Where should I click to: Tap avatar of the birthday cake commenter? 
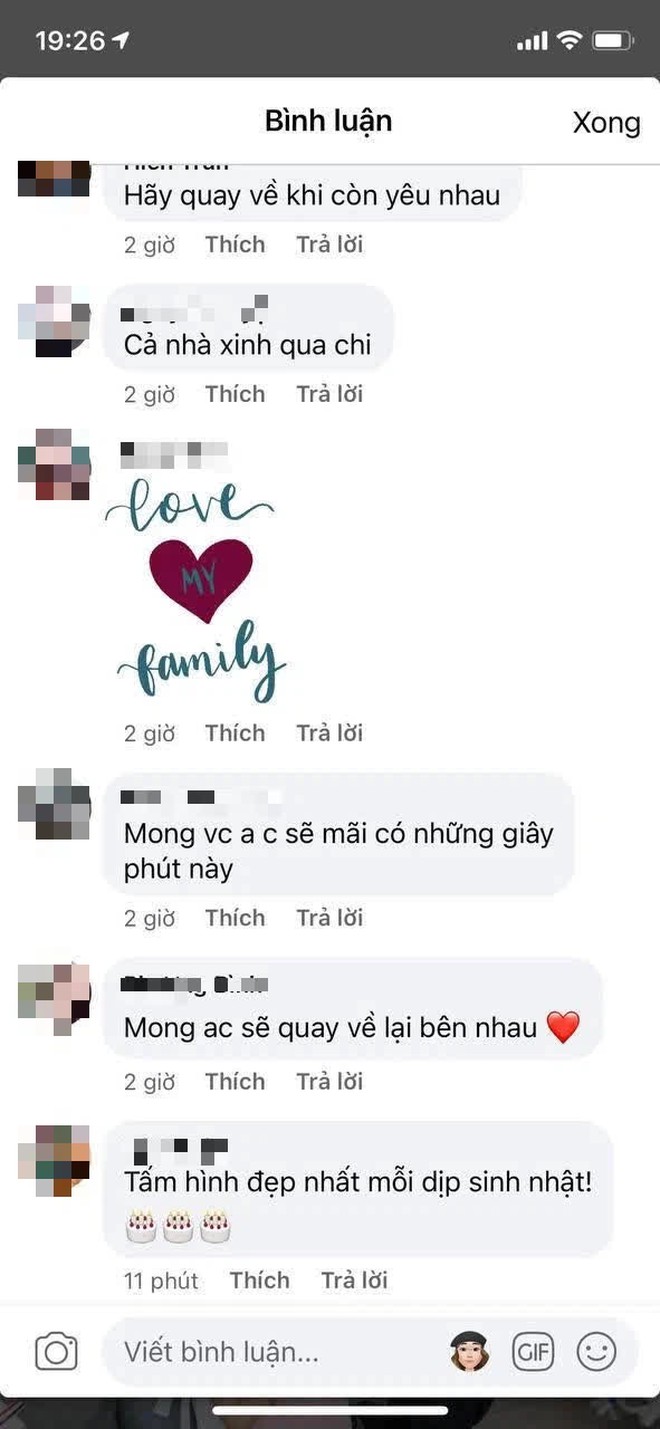point(54,1160)
